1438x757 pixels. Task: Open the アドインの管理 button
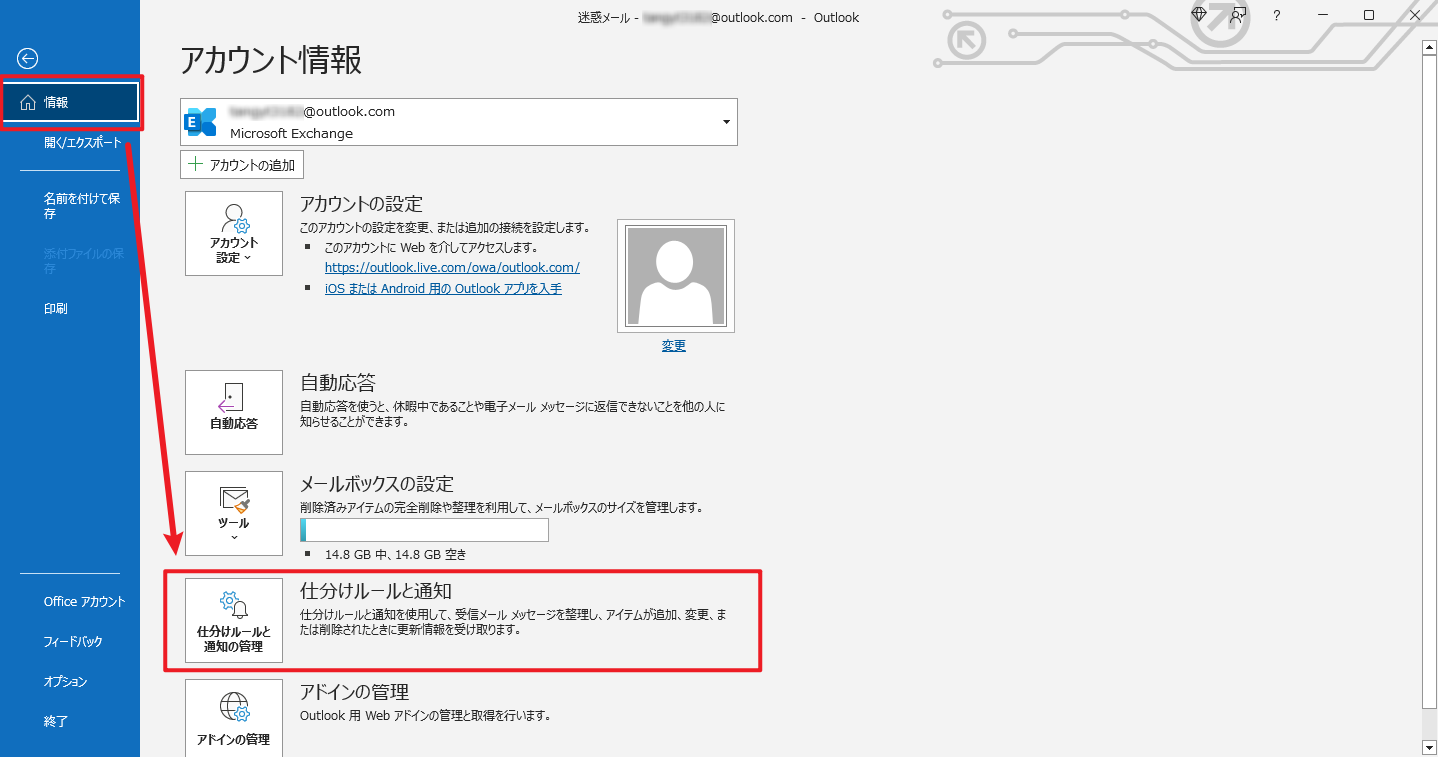coord(234,718)
